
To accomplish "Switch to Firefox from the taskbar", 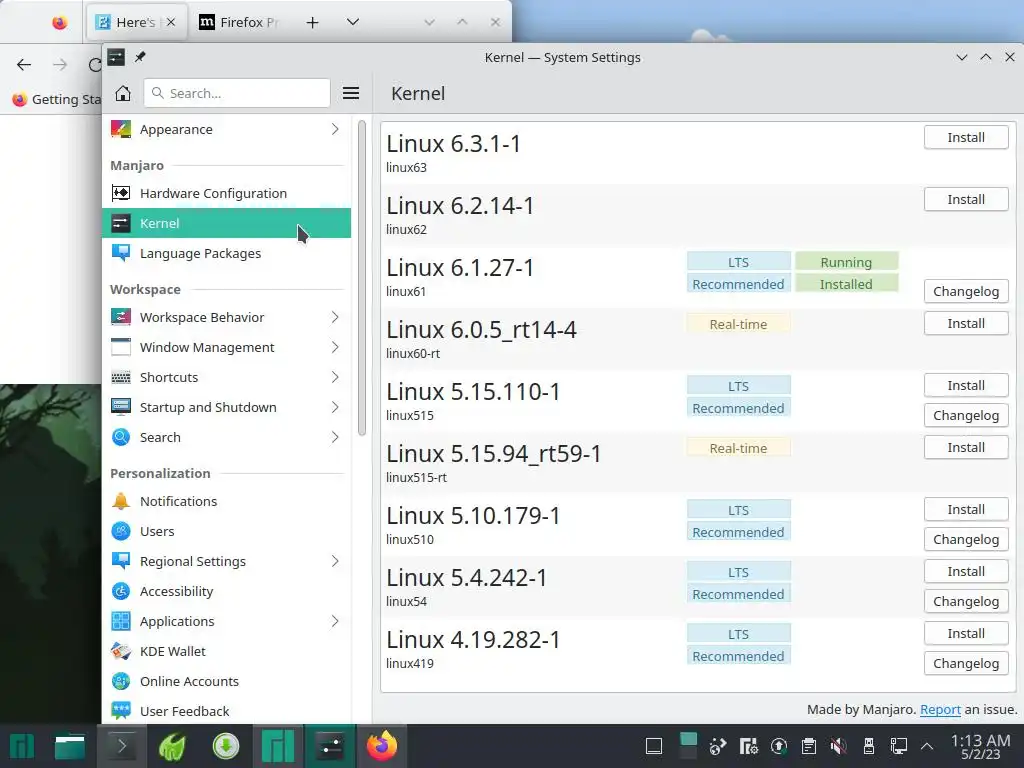I will (x=382, y=746).
